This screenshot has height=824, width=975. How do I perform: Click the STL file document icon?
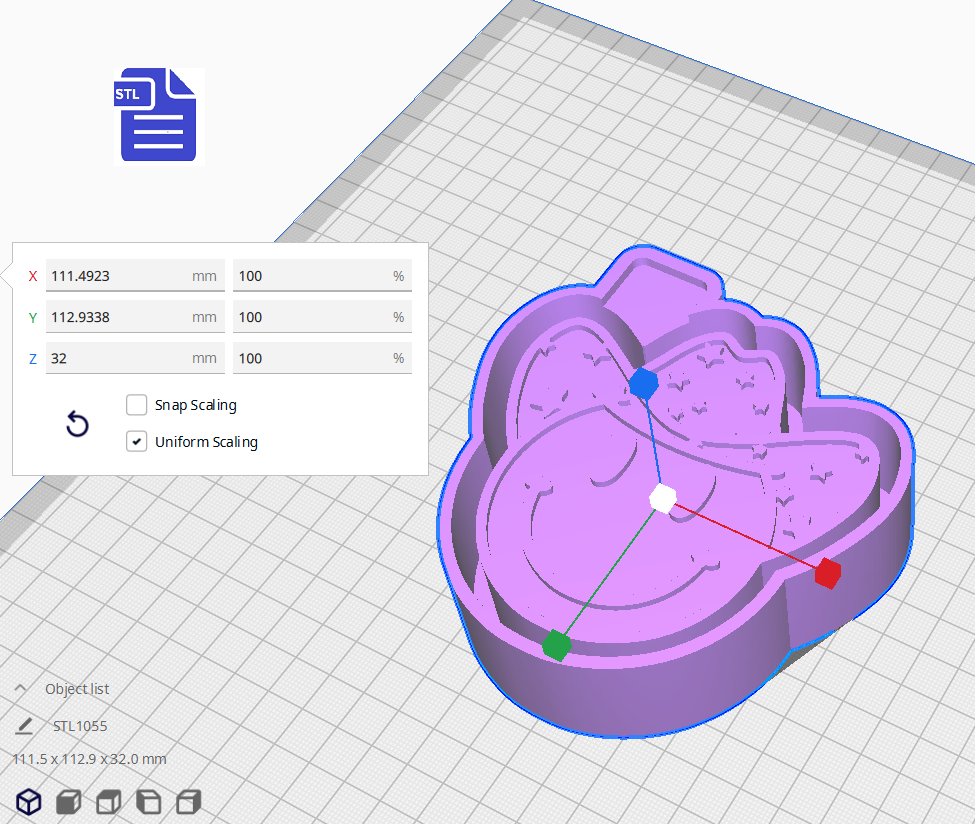157,116
